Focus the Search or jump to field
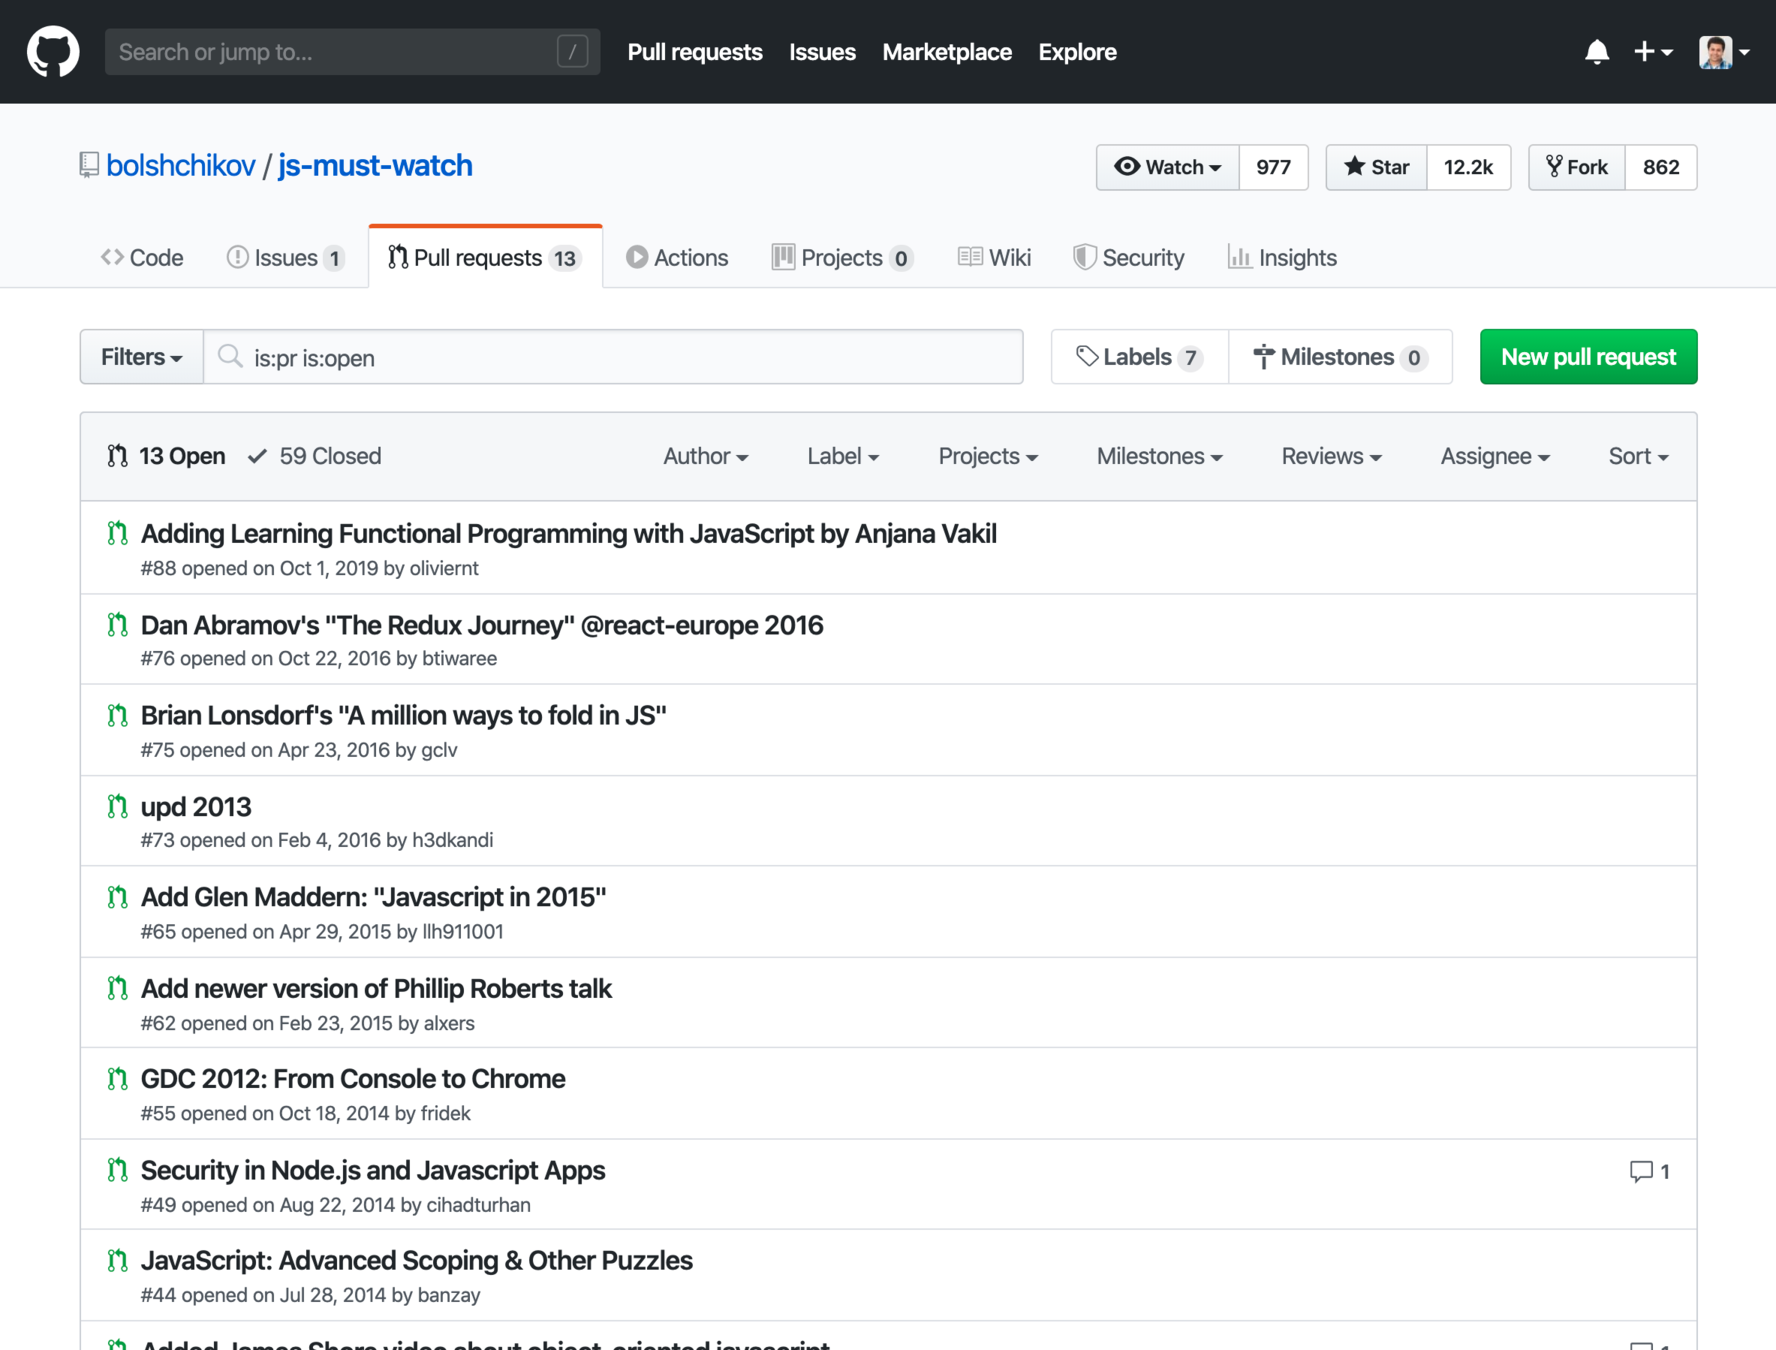 [352, 52]
